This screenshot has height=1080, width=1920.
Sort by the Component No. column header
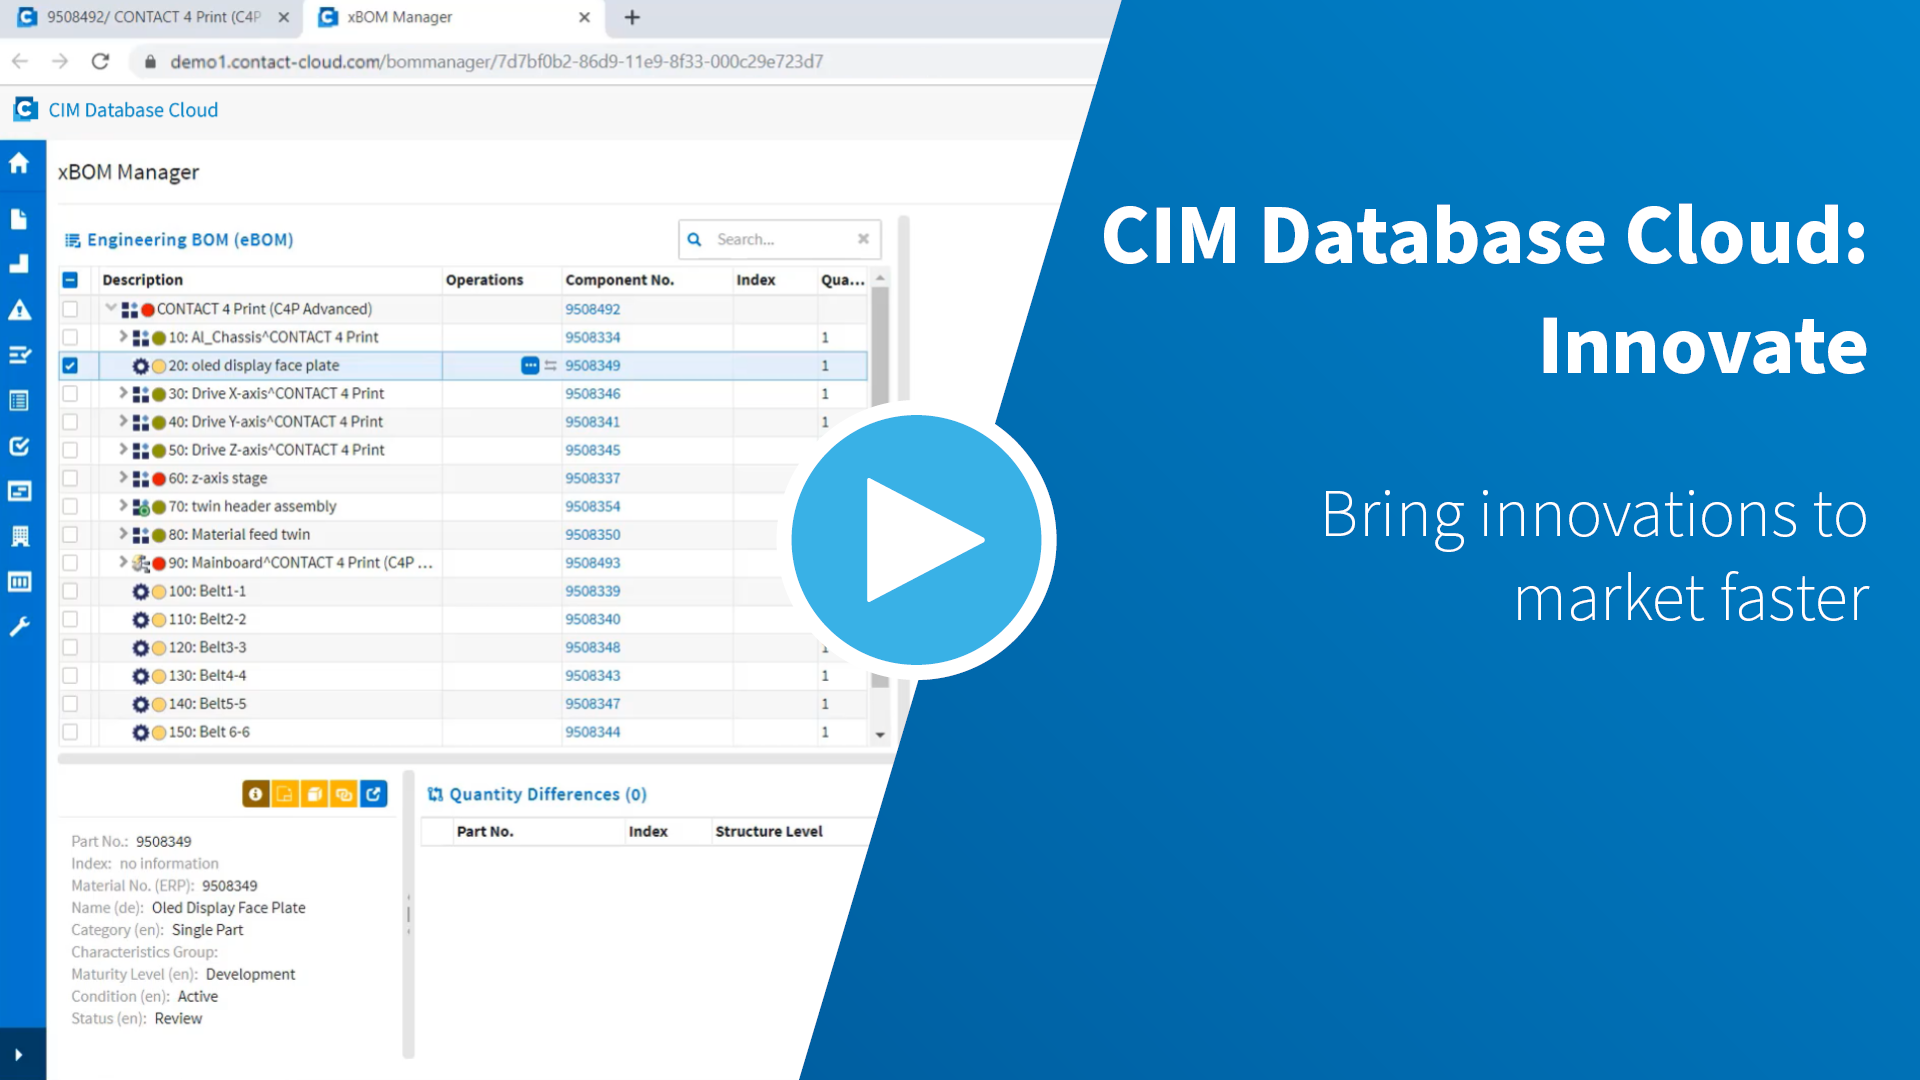point(619,280)
